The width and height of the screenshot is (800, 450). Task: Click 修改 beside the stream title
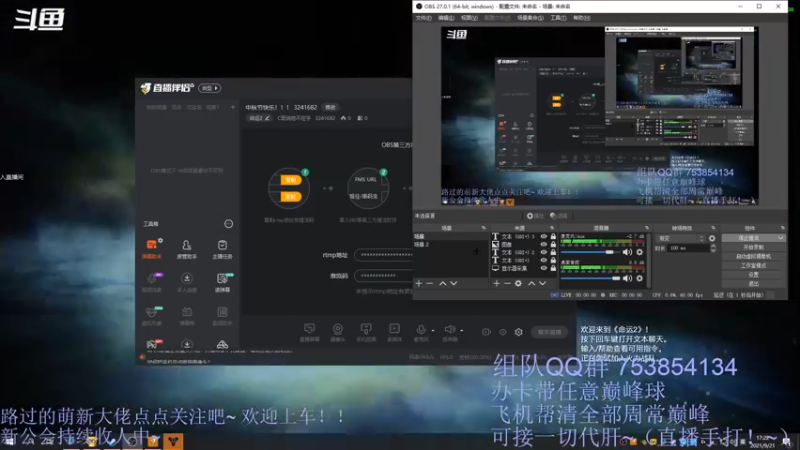(331, 107)
